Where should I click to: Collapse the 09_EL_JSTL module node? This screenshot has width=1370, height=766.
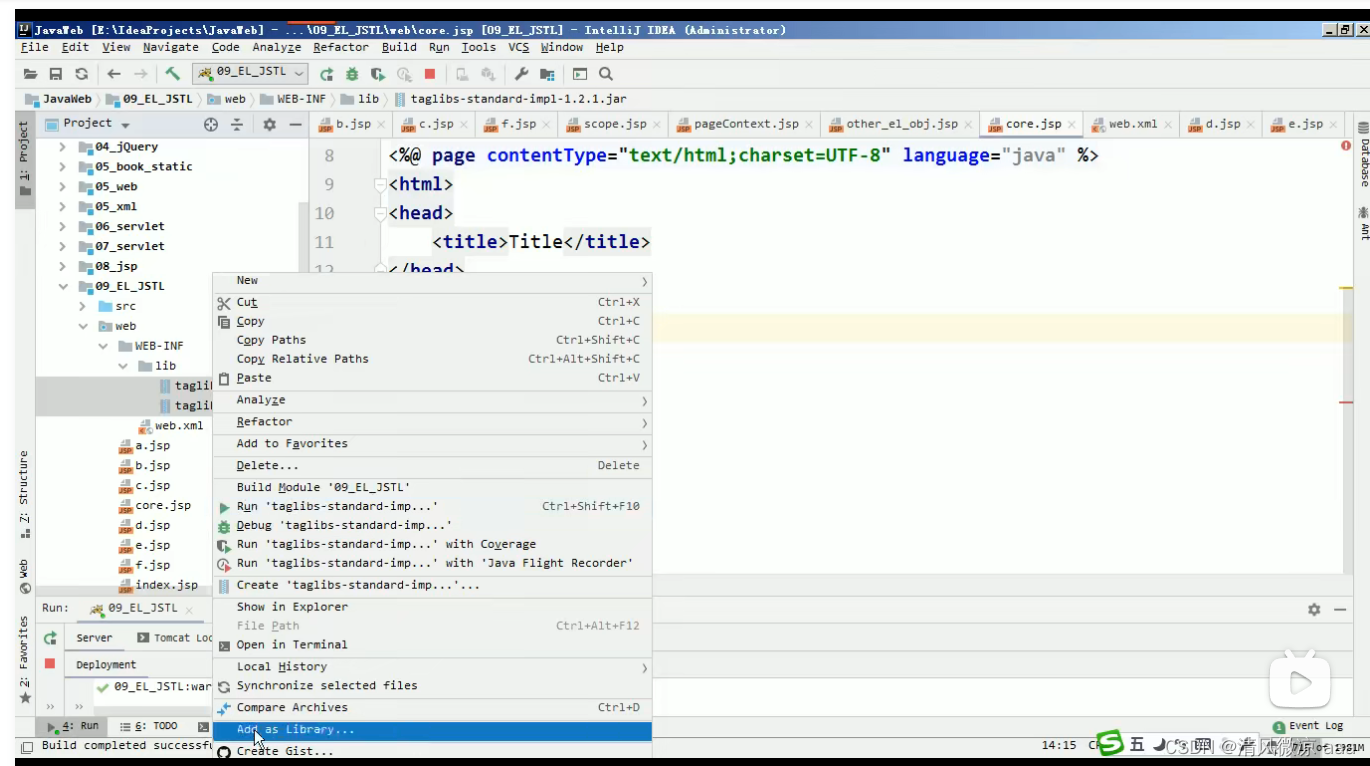(x=62, y=287)
